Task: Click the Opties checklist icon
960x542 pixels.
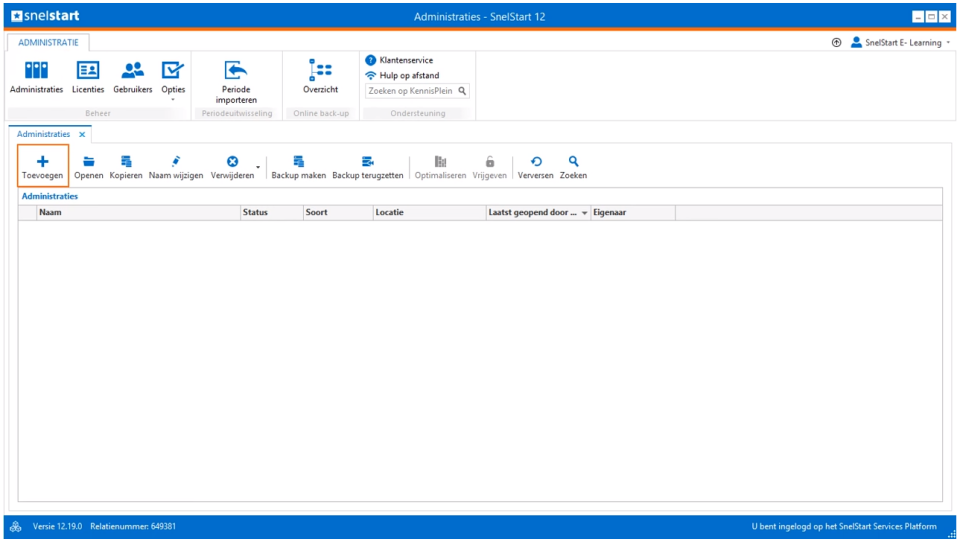Action: [173, 70]
